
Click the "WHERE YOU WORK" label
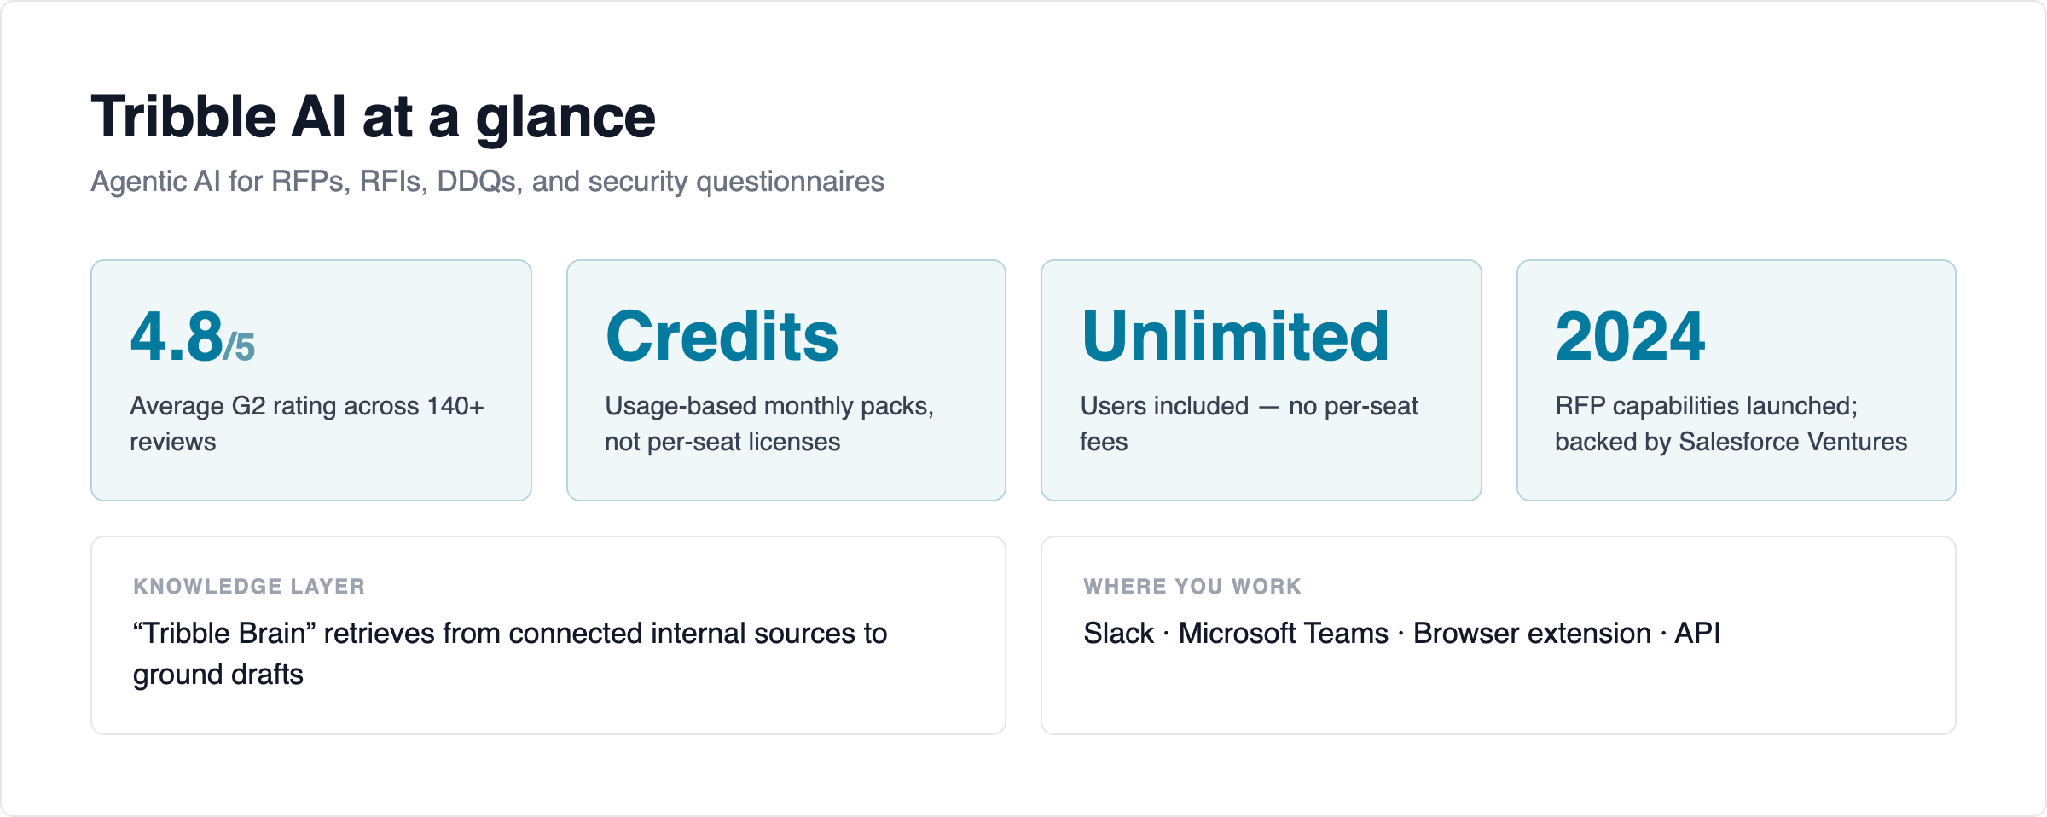click(1193, 587)
